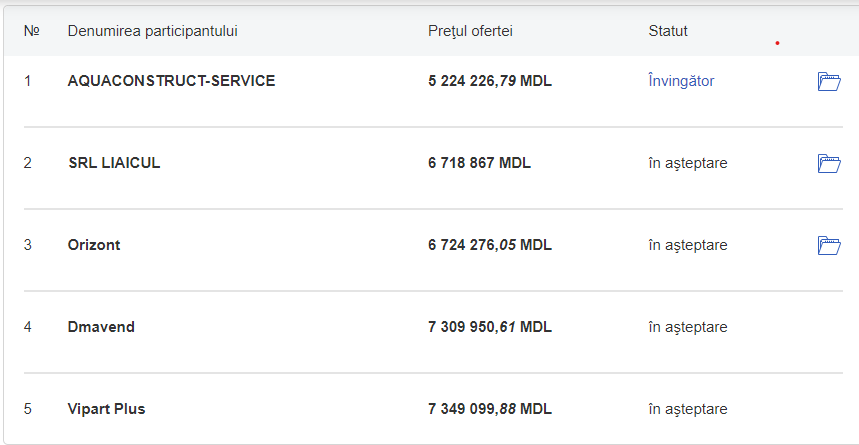Click the în așteptare status for Dmavend
The height and width of the screenshot is (445, 859).
[688, 327]
